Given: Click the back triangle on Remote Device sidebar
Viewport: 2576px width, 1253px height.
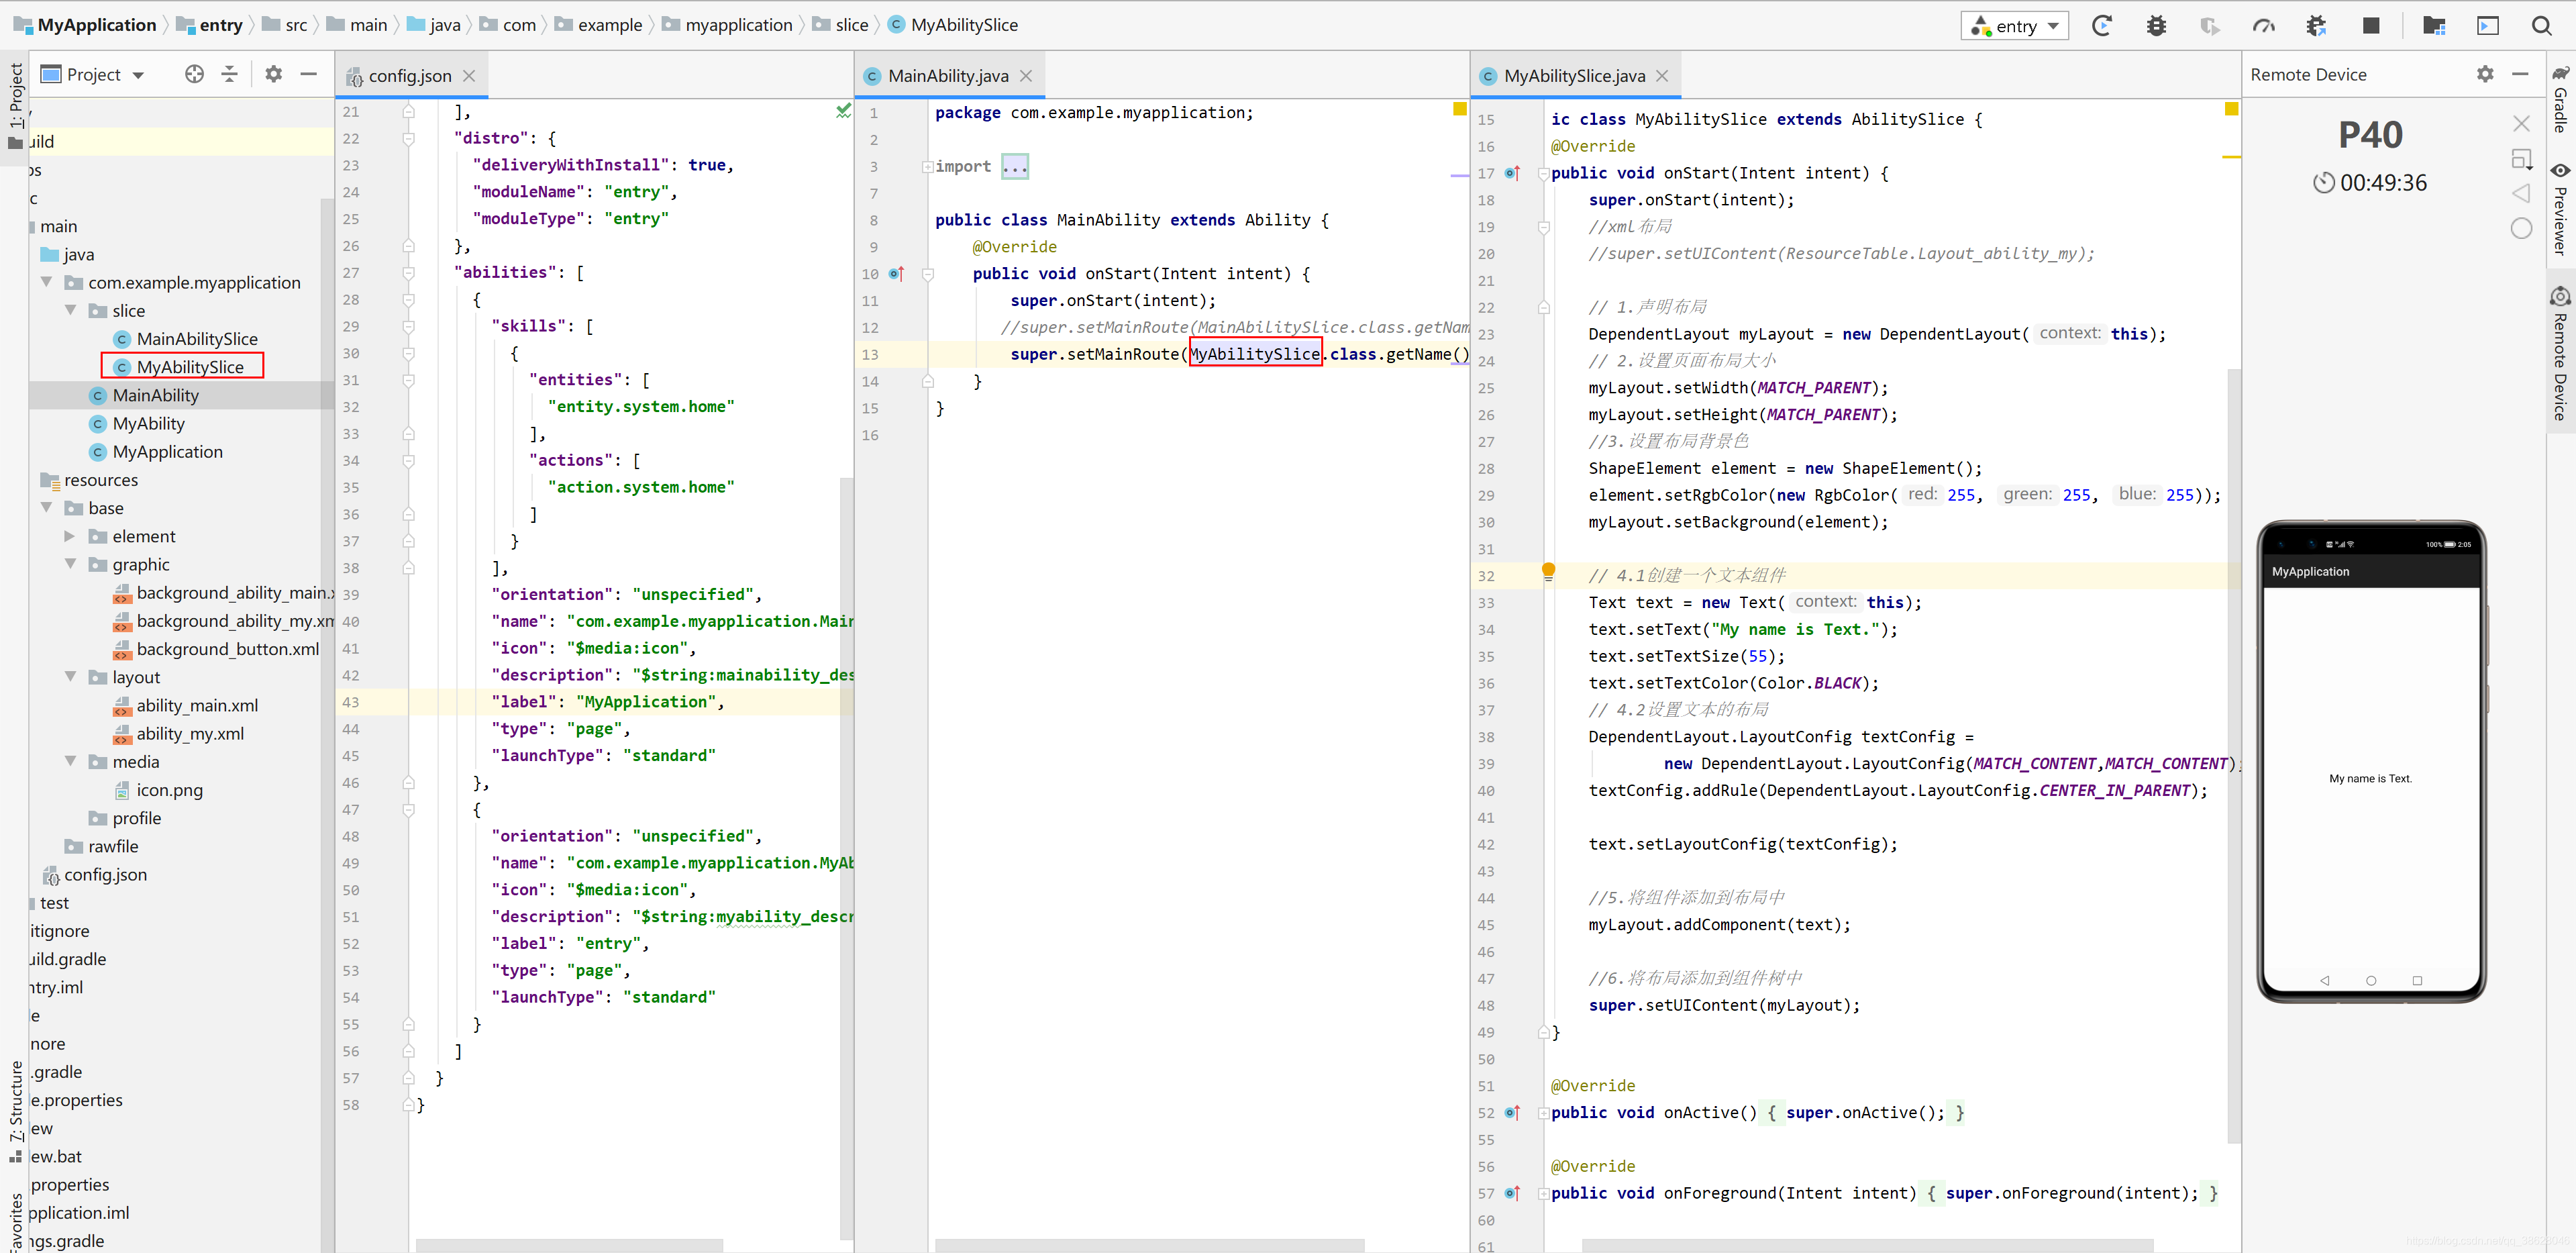Looking at the screenshot, I should click(x=2521, y=193).
